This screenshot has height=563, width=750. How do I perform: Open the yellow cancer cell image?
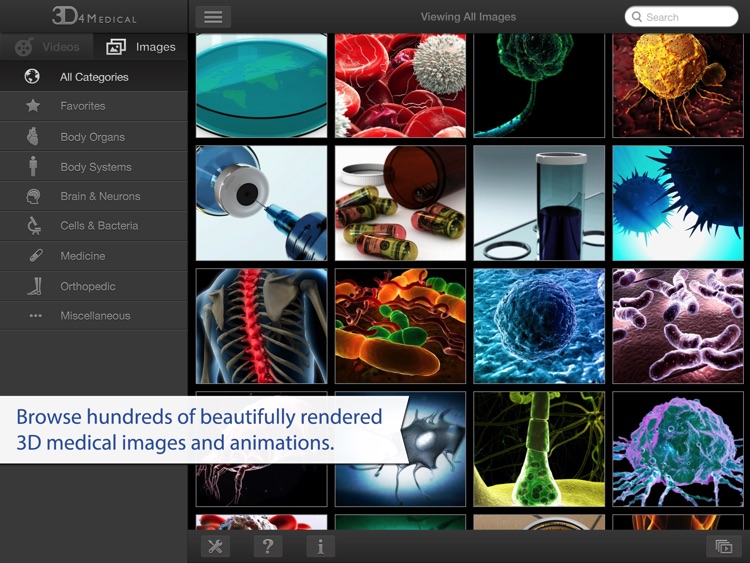coord(678,85)
